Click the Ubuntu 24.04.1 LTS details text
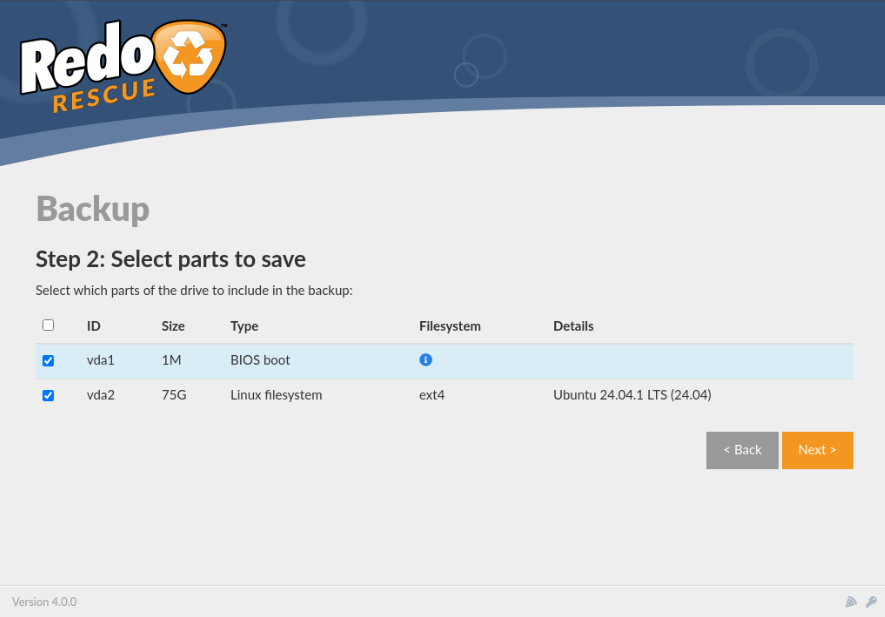 pos(632,395)
